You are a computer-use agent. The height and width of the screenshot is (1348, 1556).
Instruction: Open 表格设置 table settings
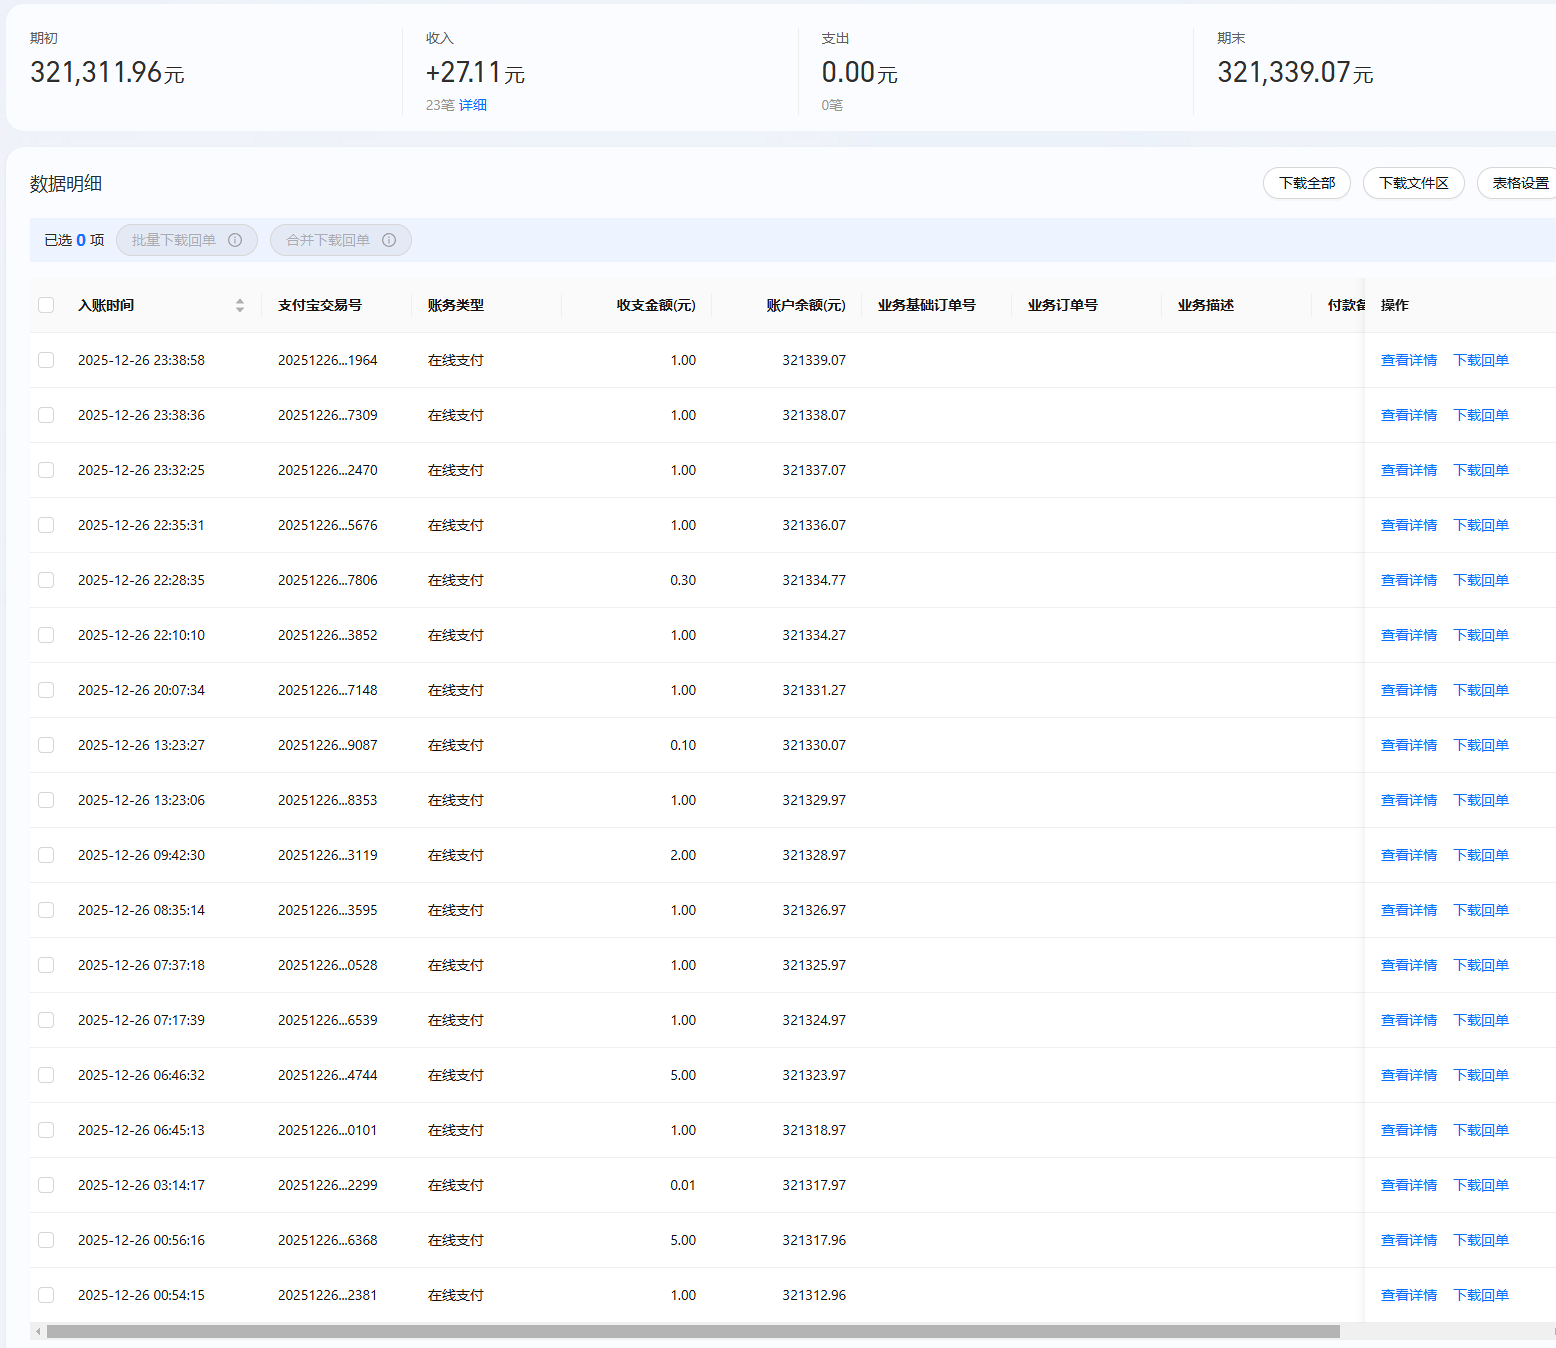coord(1519,183)
